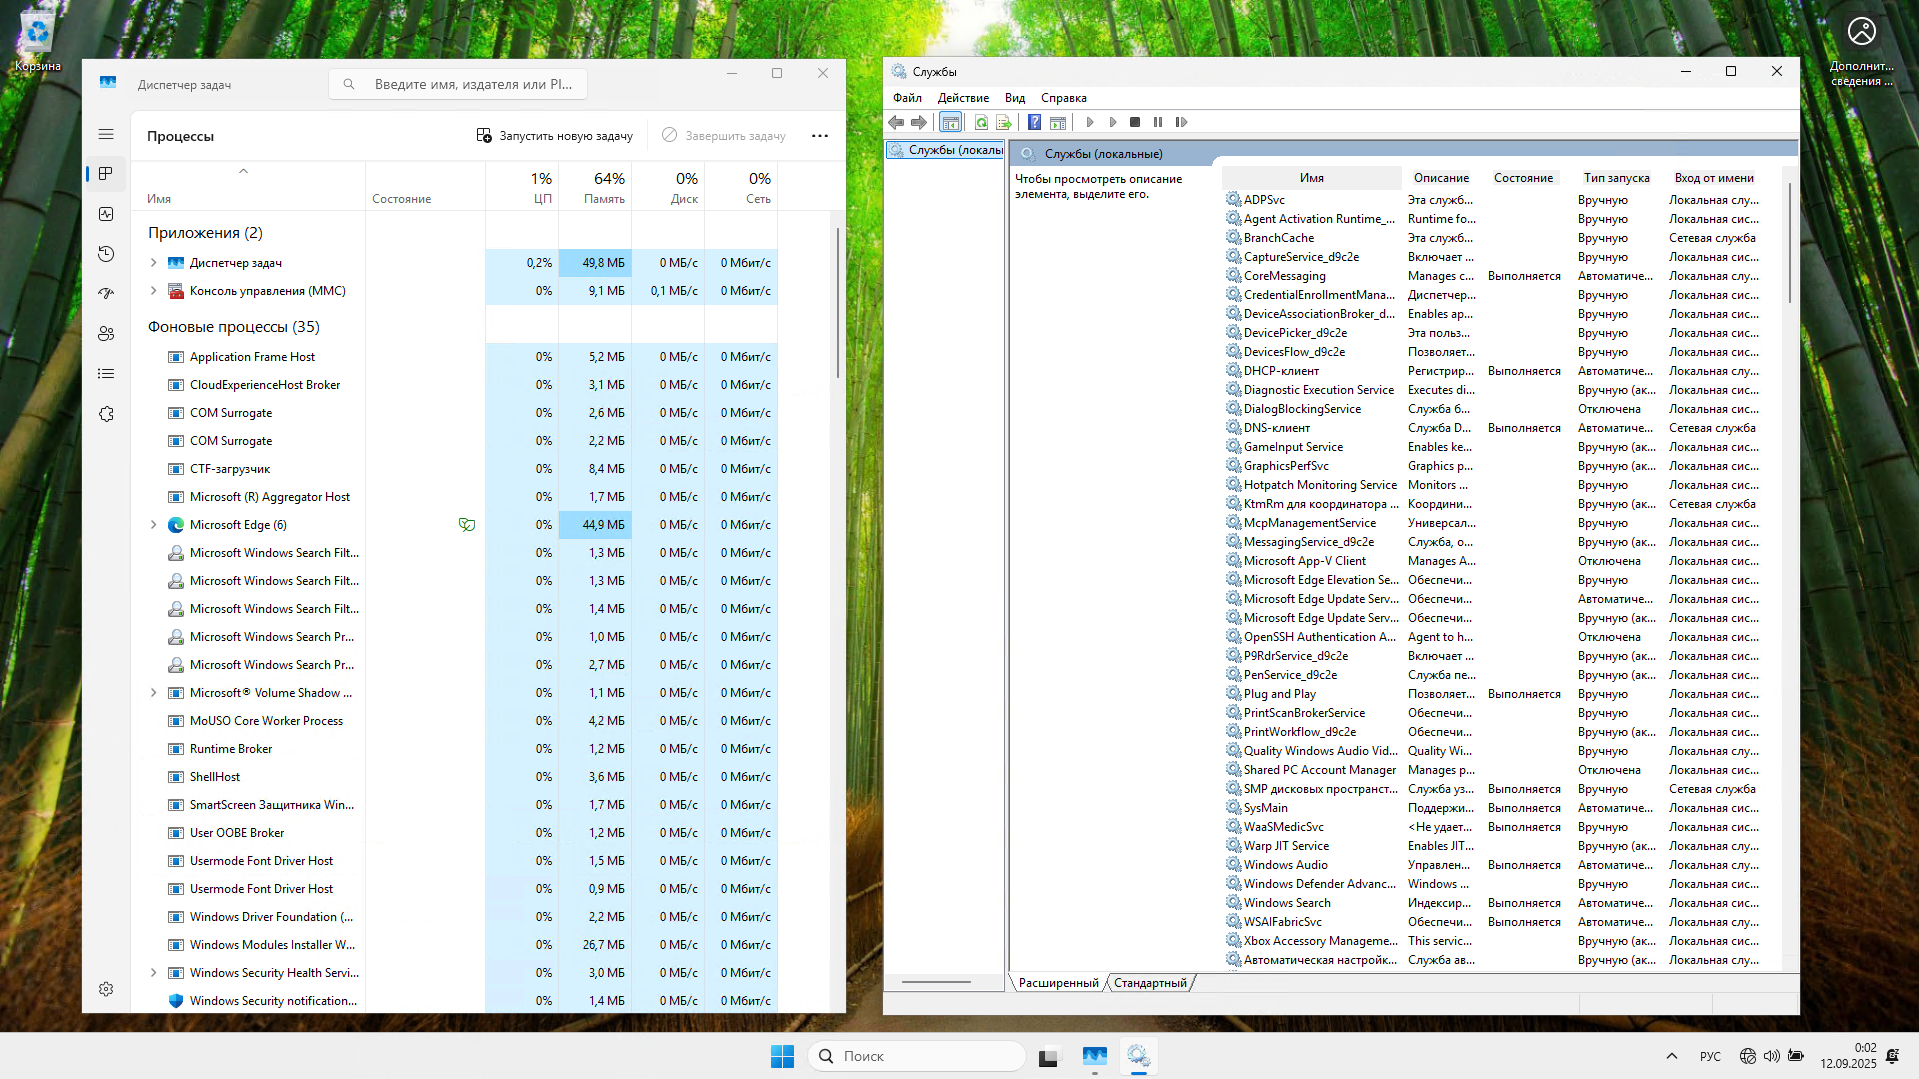The height and width of the screenshot is (1079, 1919).
Task: Switch input language via РУС indicator
Action: [x=1710, y=1056]
